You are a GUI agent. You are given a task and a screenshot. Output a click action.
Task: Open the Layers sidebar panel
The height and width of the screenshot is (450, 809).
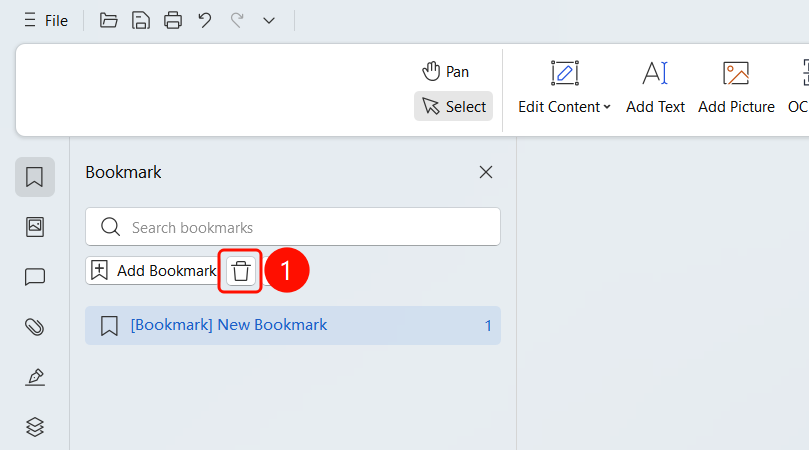point(35,427)
